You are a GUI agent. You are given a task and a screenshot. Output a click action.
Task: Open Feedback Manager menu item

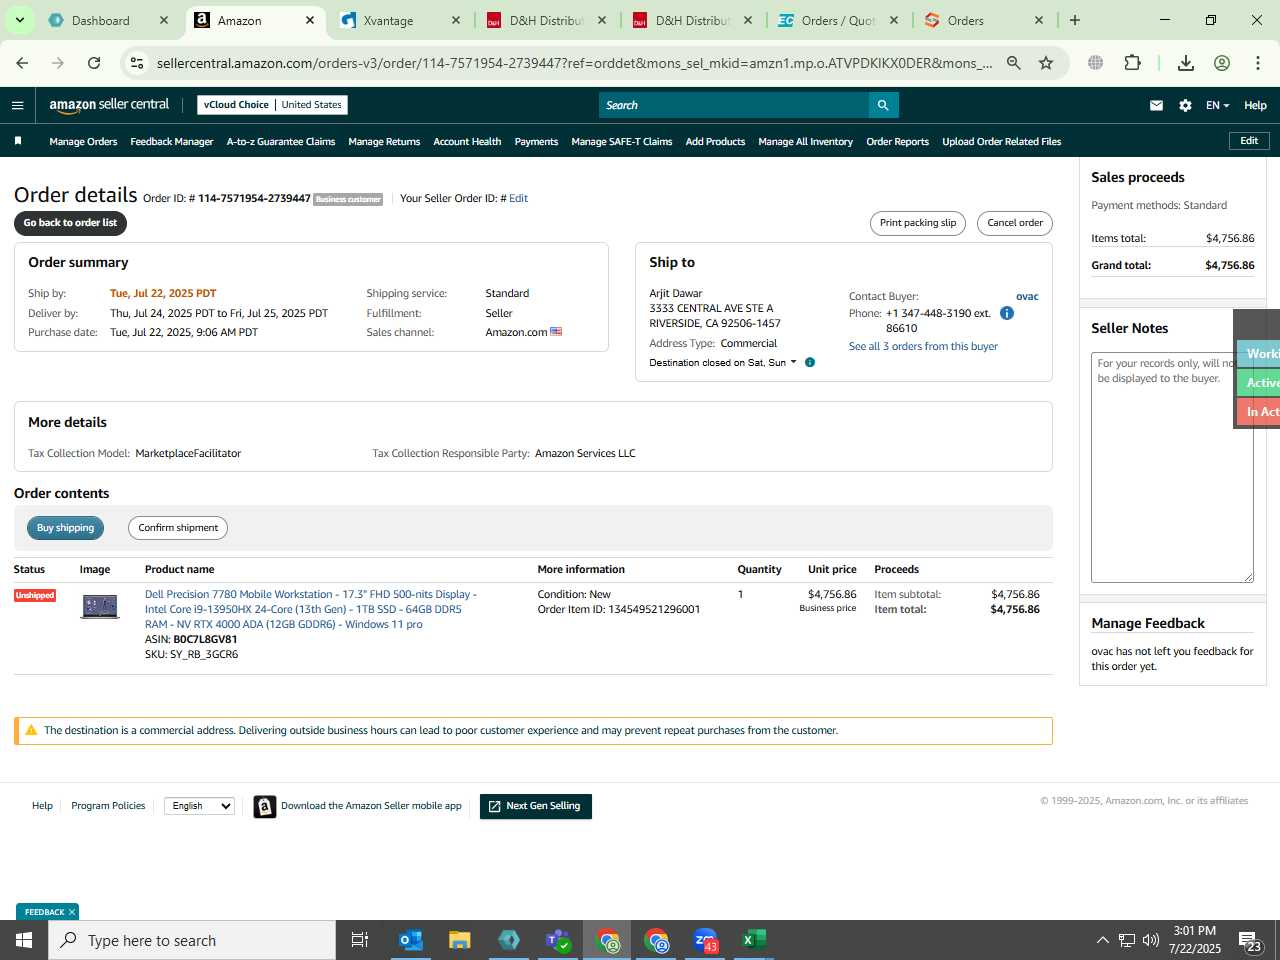(x=171, y=141)
